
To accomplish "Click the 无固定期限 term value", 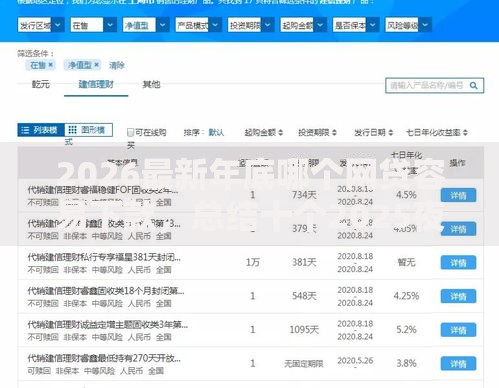I will tap(304, 364).
